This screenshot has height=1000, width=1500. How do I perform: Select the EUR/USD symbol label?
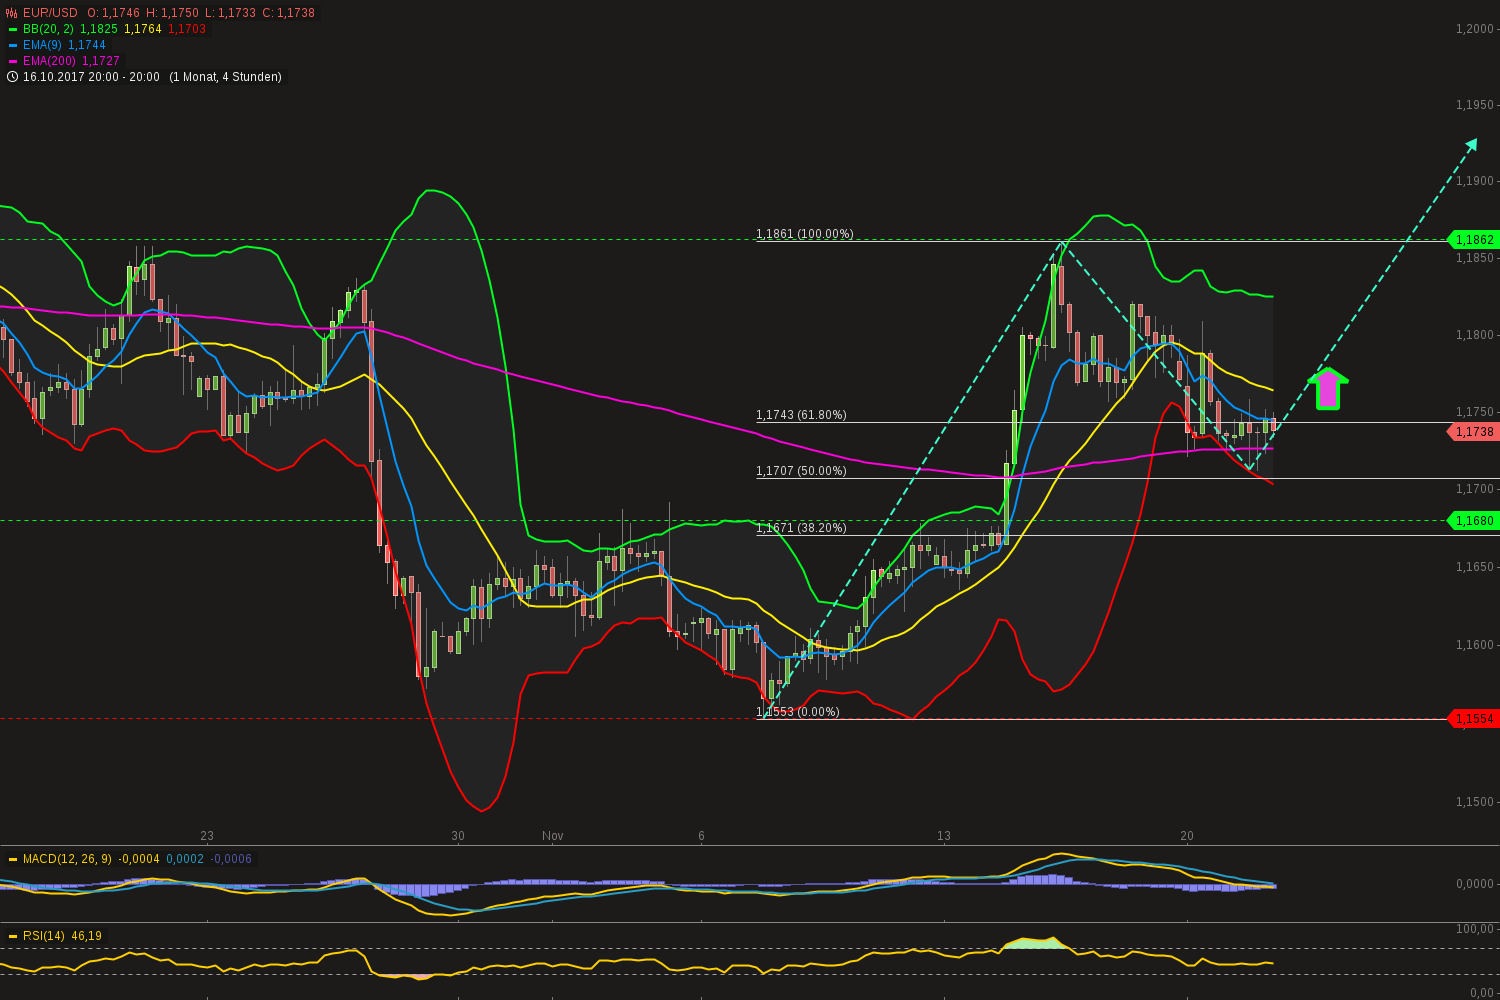pos(50,13)
